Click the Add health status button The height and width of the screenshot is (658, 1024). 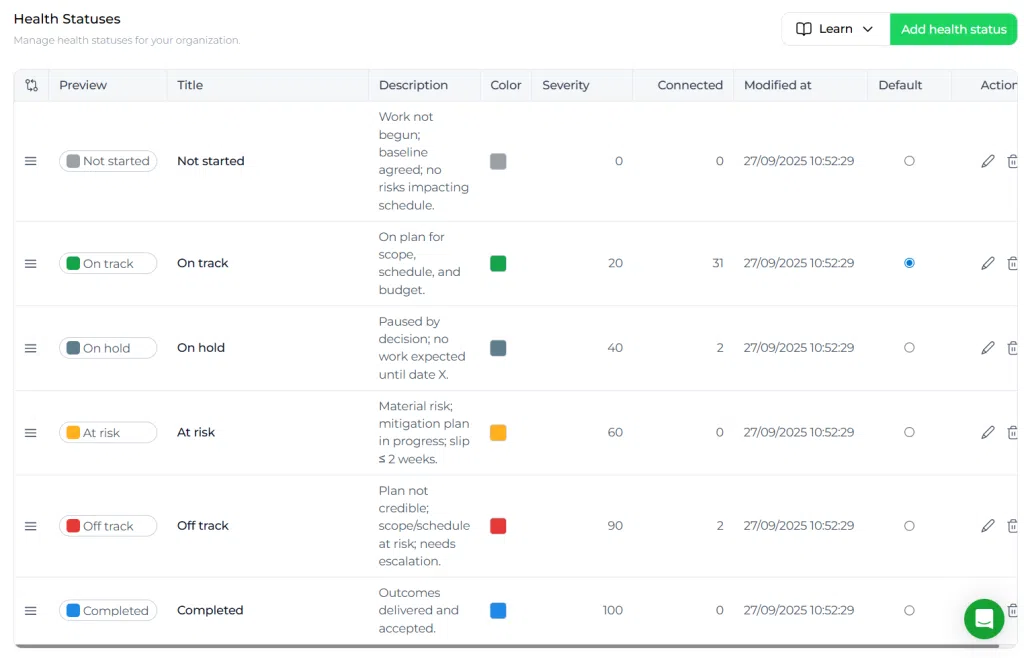point(953,29)
